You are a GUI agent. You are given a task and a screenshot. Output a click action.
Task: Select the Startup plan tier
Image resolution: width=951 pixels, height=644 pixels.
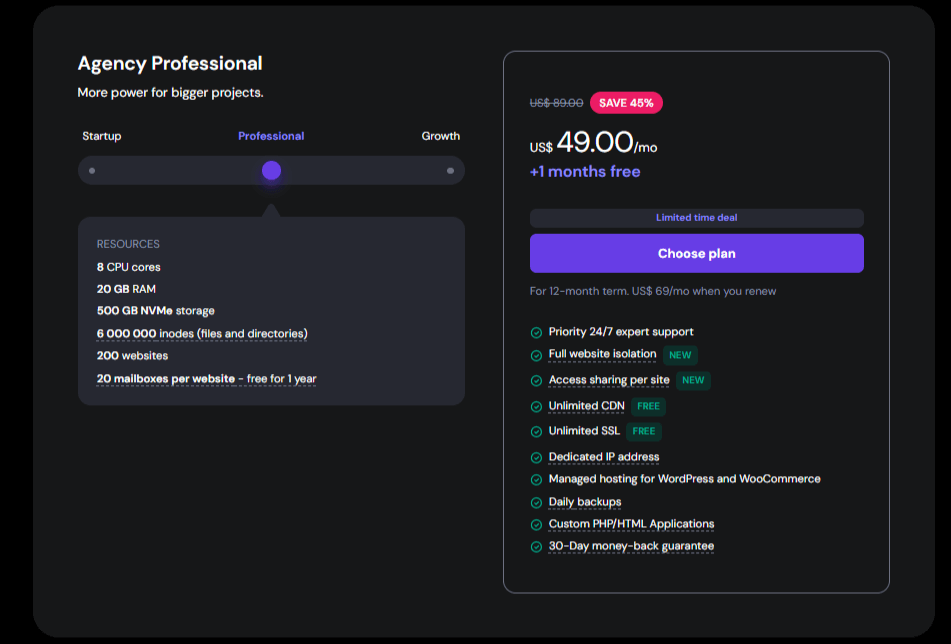coord(92,170)
